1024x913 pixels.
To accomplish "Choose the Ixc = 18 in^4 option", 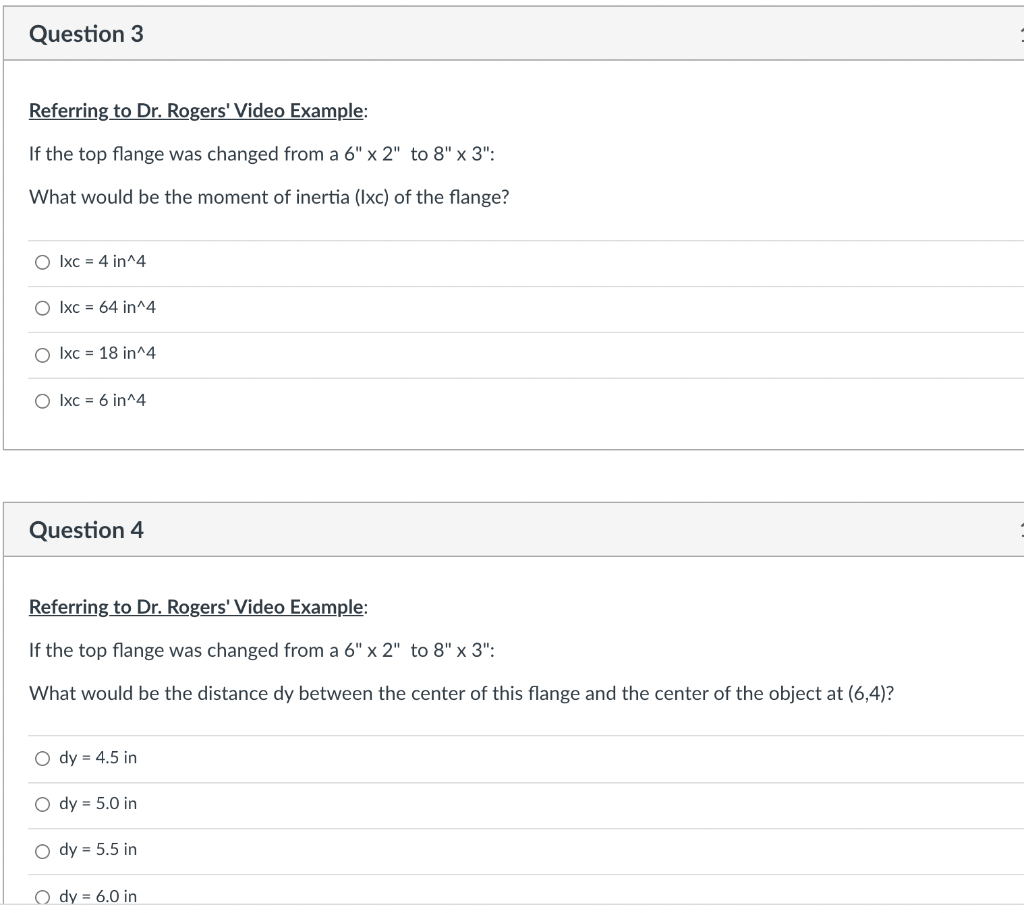I will tap(42, 355).
